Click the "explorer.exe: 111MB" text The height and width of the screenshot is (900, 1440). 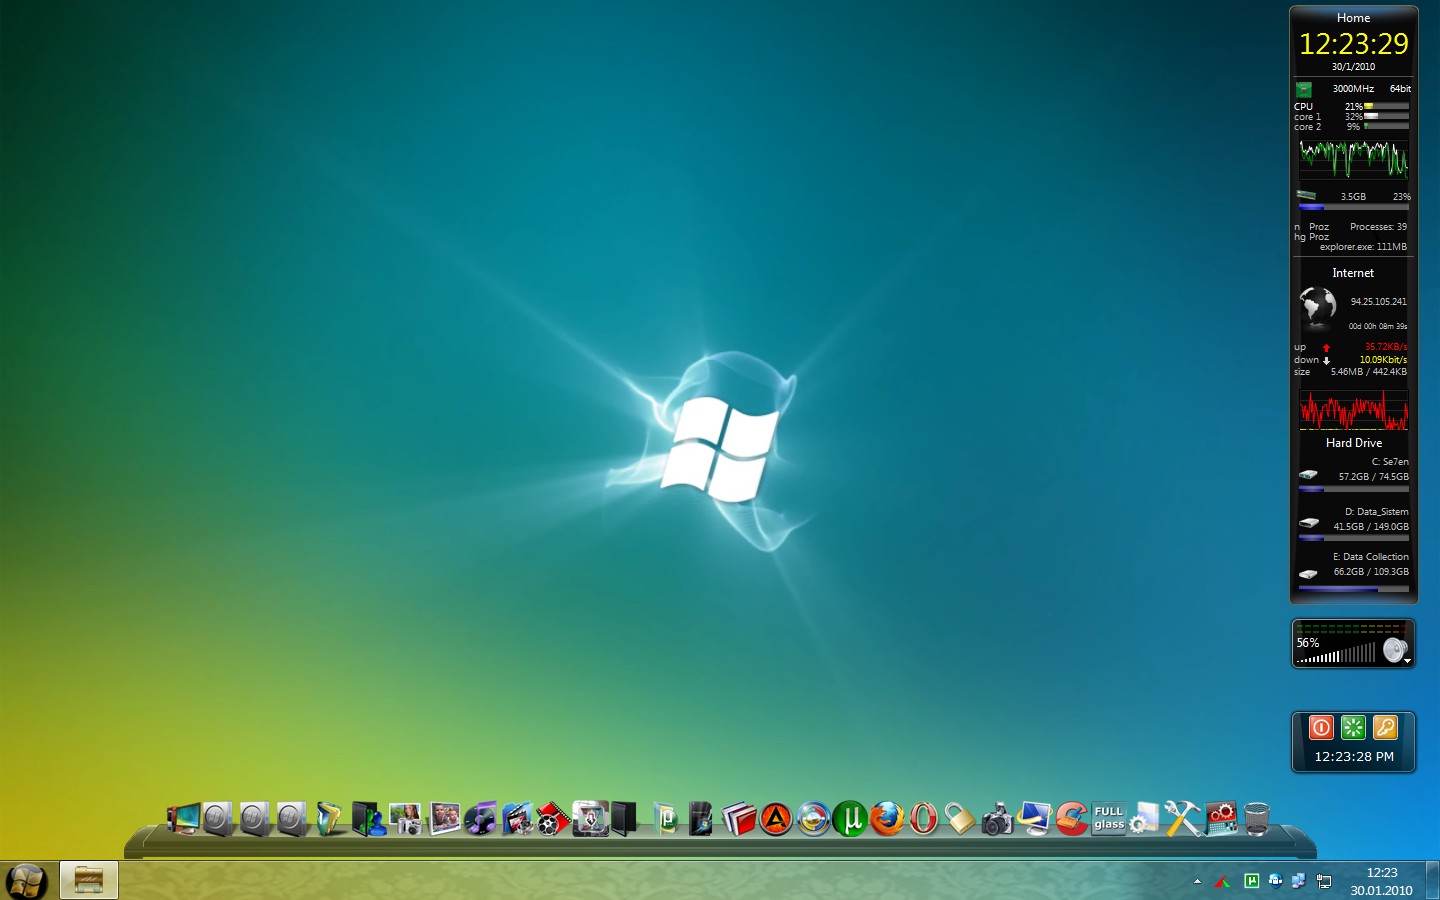point(1363,247)
